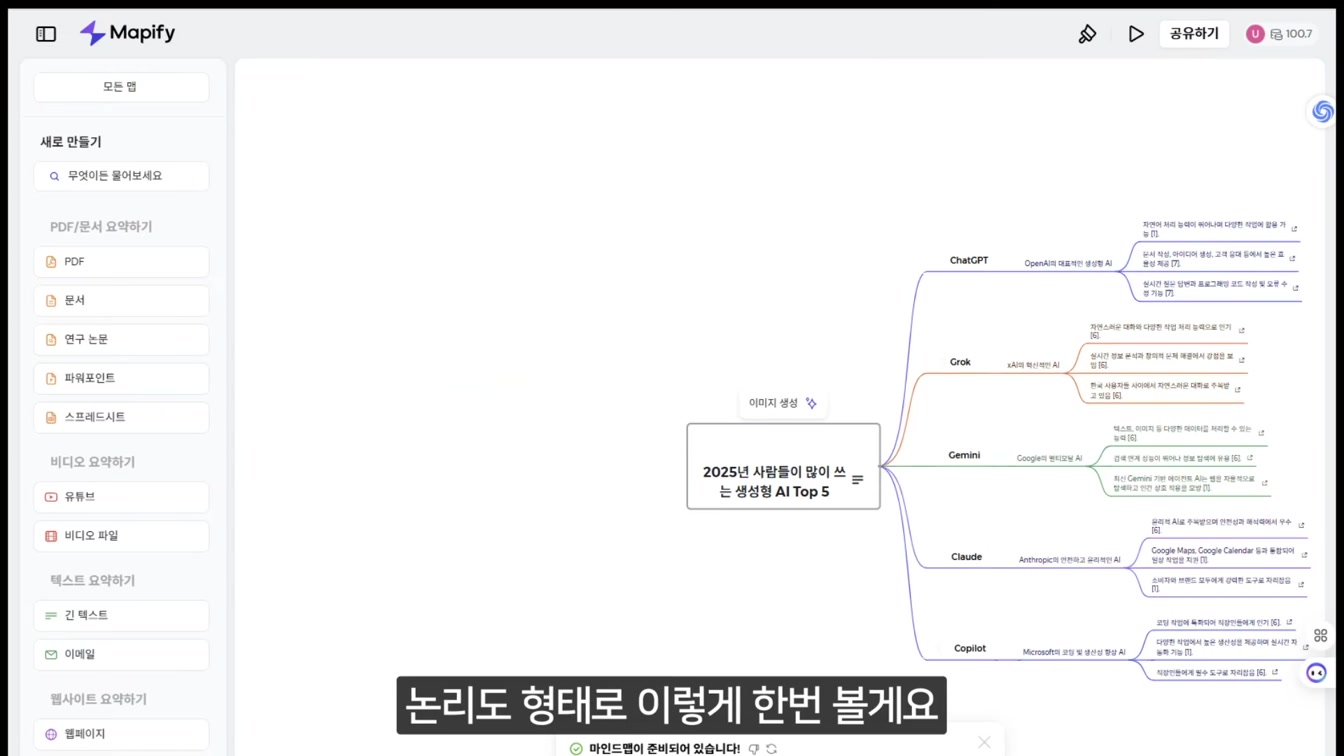Viewport: 1344px width, 756px height.
Task: Select 이메일 summarize option
Action: 121,655
